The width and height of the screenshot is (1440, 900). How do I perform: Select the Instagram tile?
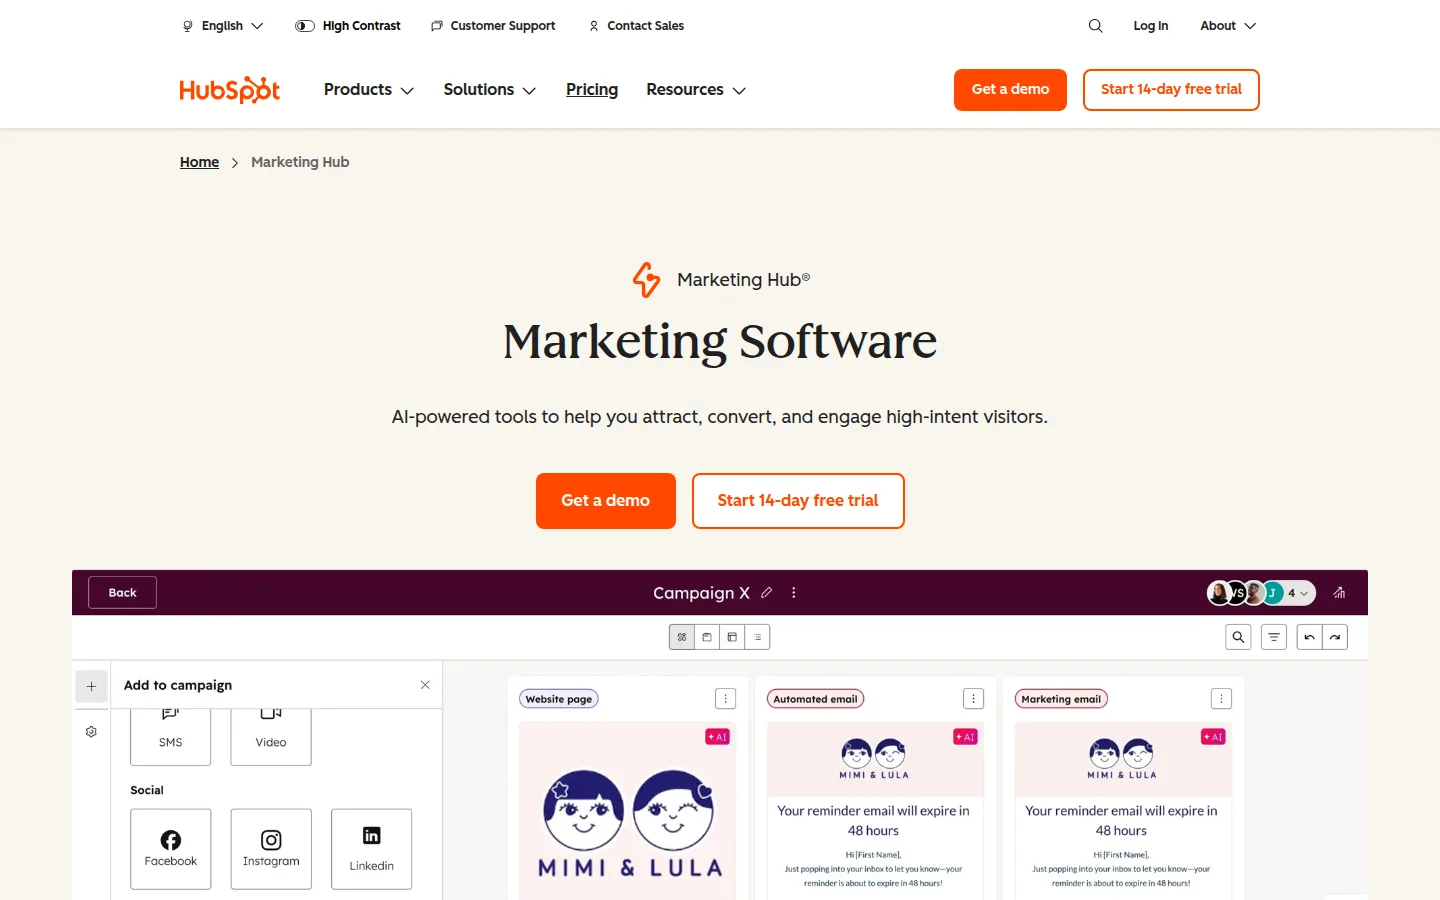(x=271, y=849)
